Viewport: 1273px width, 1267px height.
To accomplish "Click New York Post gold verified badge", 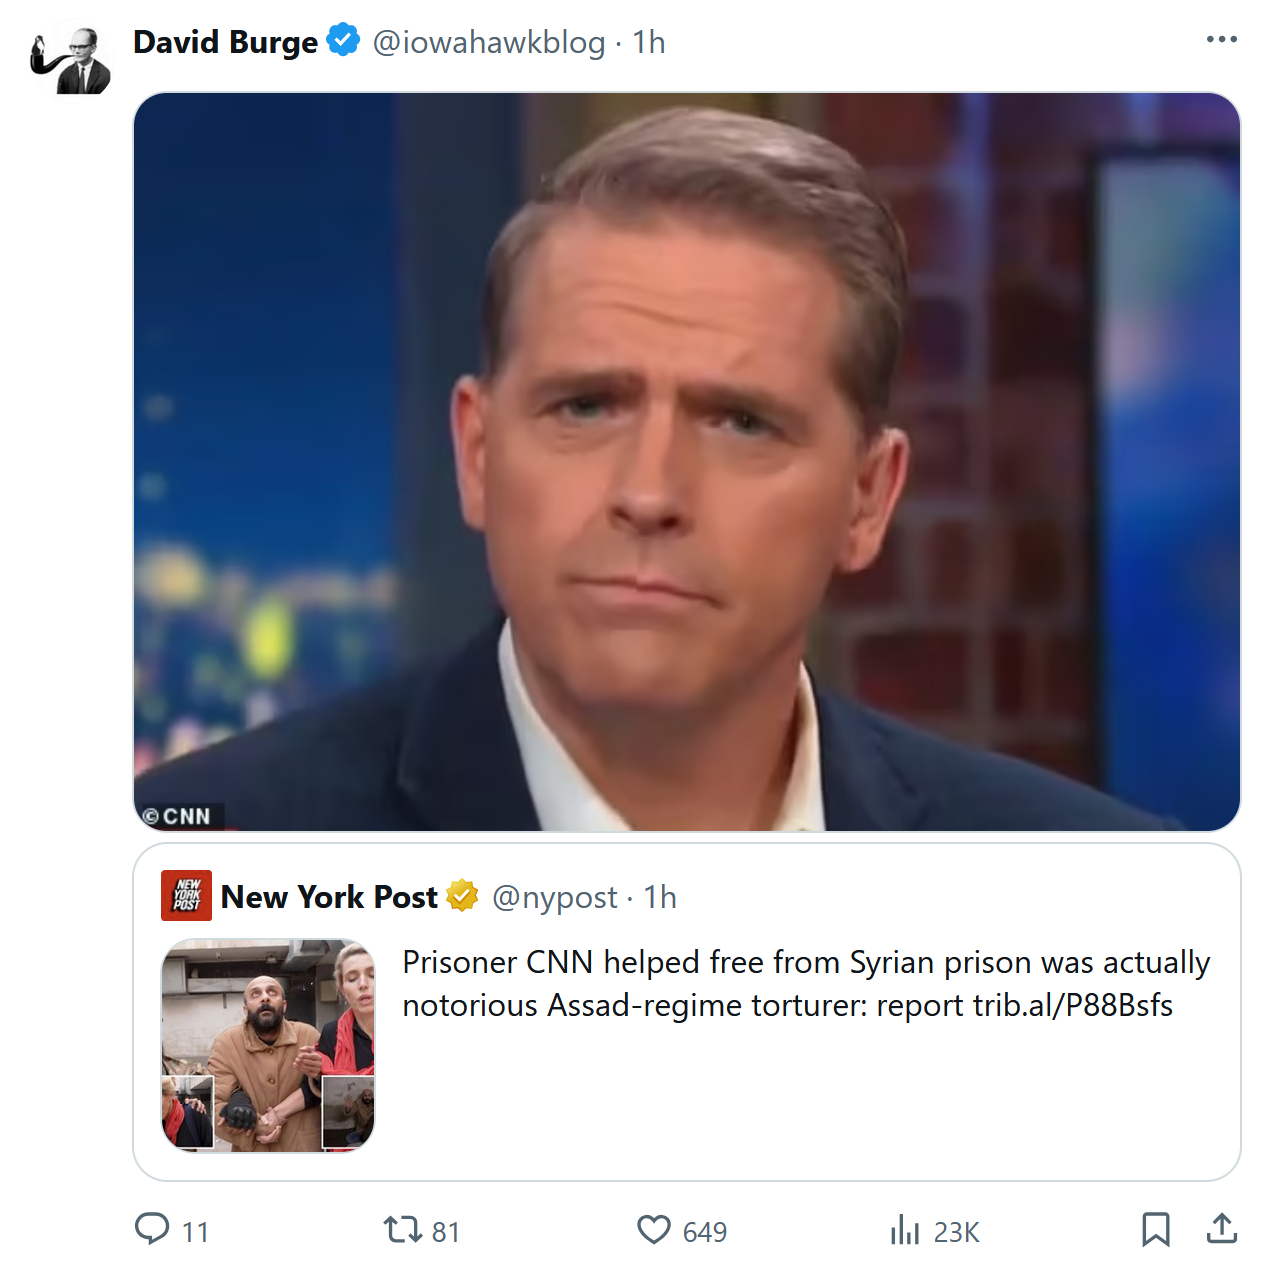I will (x=462, y=896).
